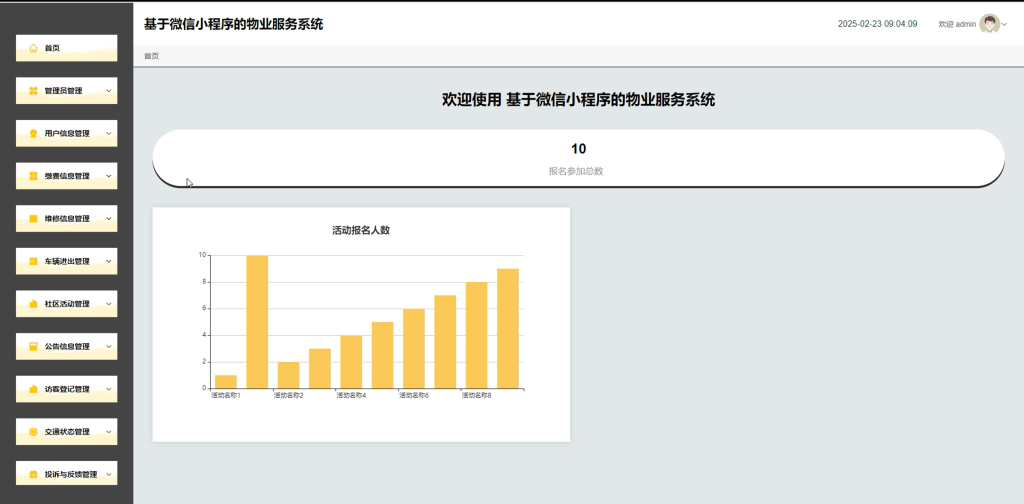This screenshot has width=1024, height=504.
Task: Expand the 社区活动管理 chevron
Action: (x=108, y=304)
